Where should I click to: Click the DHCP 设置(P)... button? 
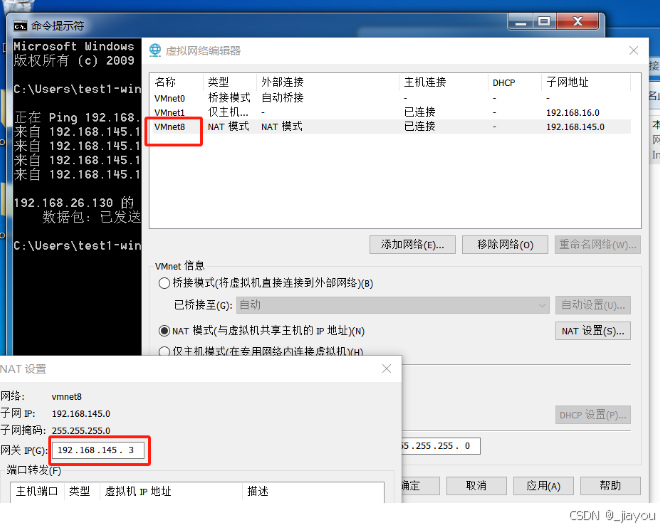593,415
